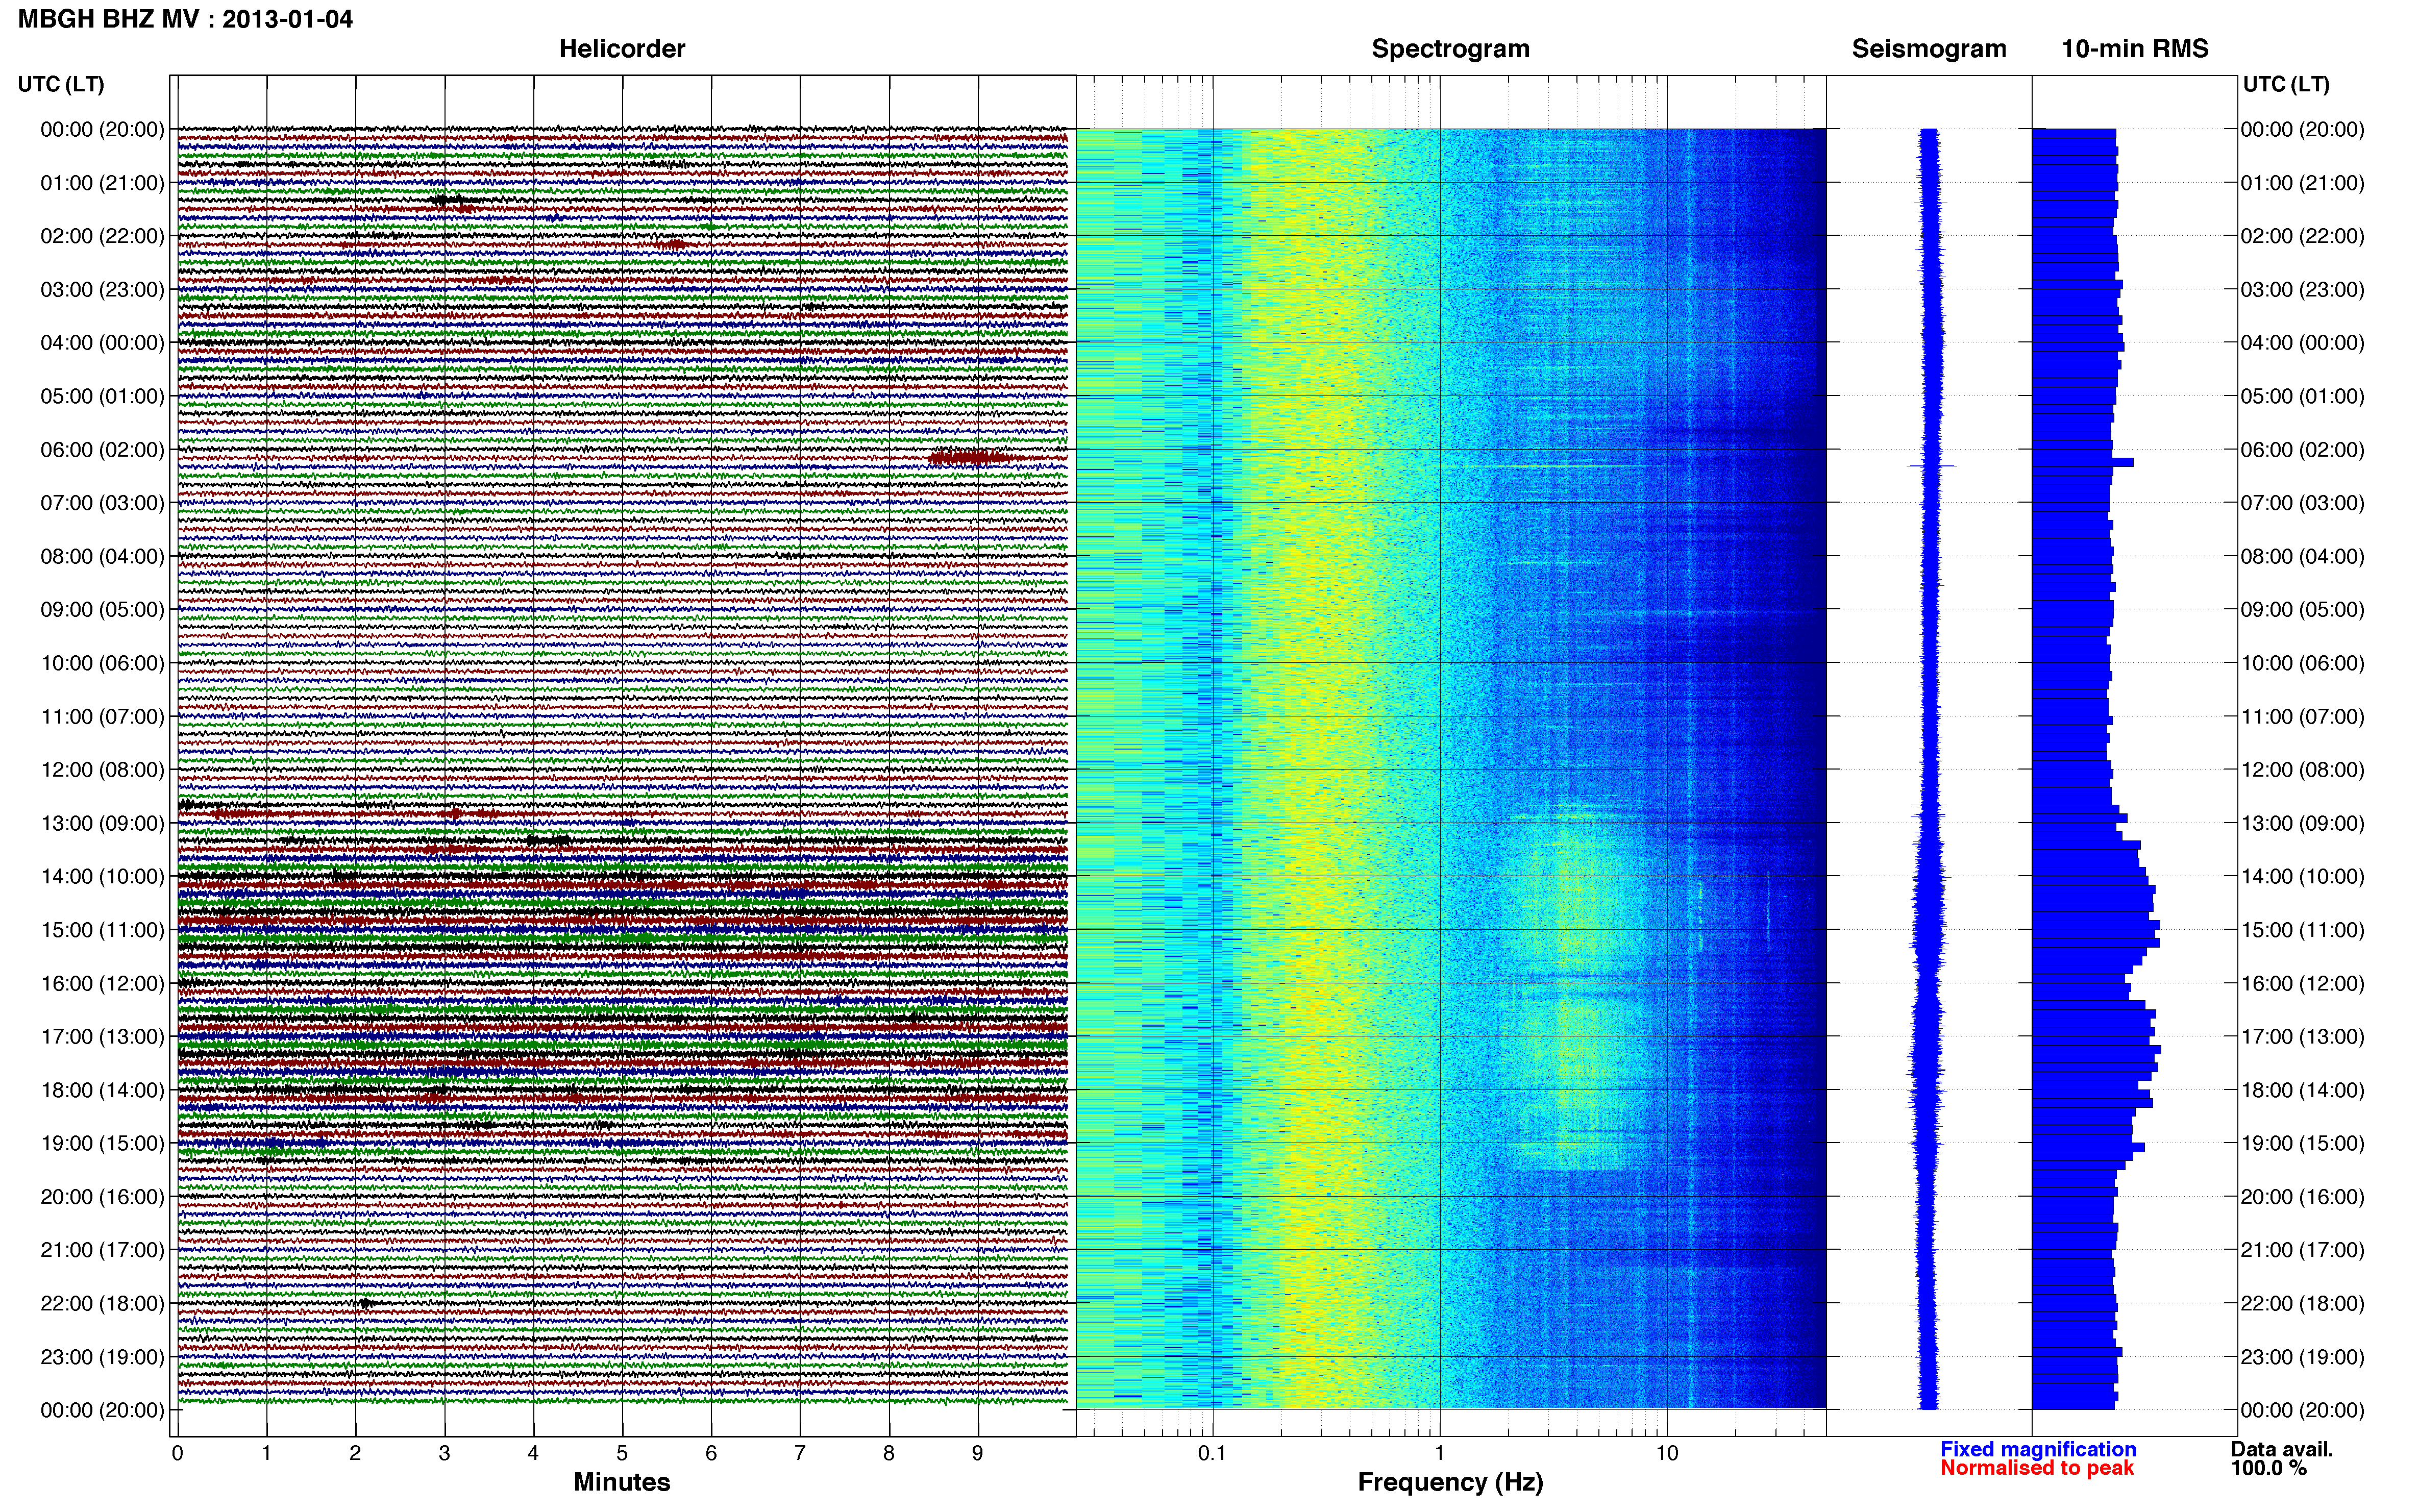The width and height of the screenshot is (2419, 1512).
Task: Click the red helicorder event burst near 06:10
Action: tap(970, 458)
